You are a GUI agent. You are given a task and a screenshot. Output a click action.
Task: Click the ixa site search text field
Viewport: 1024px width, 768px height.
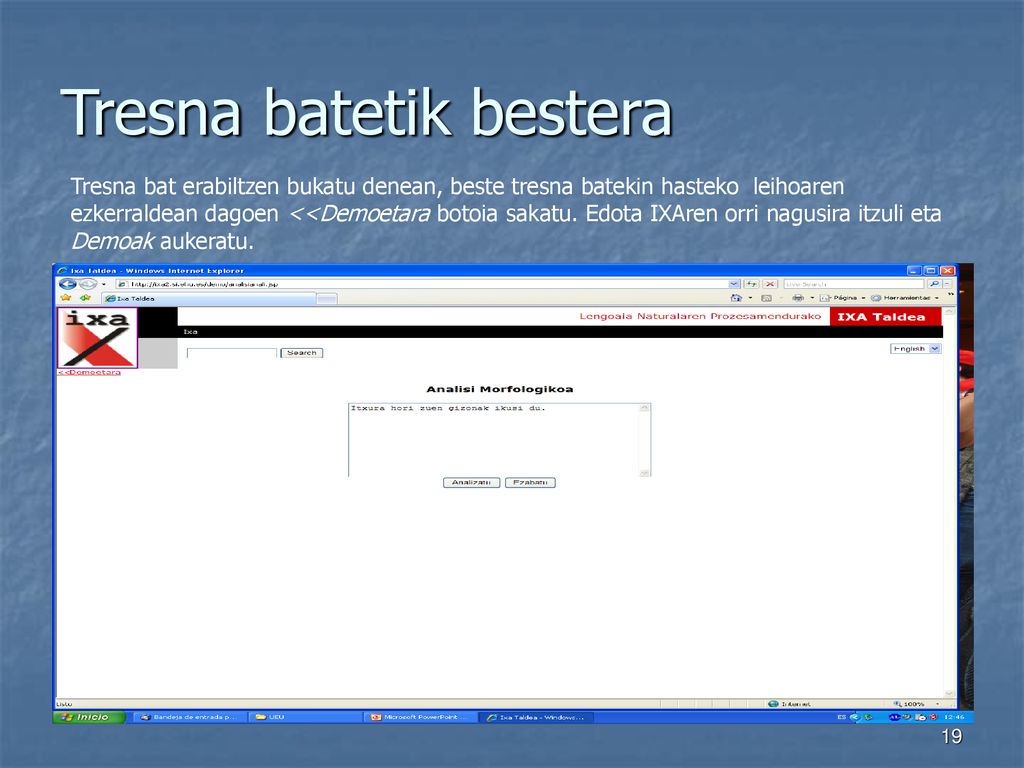(x=232, y=353)
